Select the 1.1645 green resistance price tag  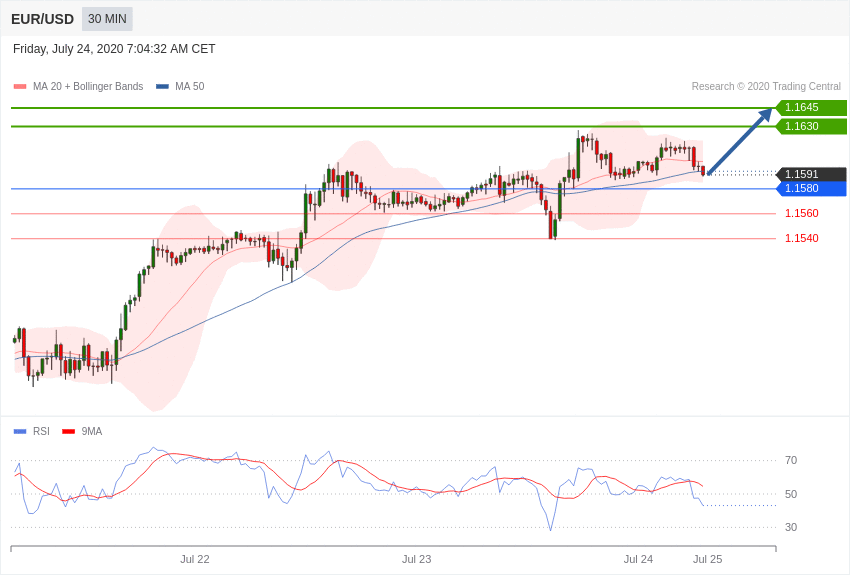(x=811, y=108)
